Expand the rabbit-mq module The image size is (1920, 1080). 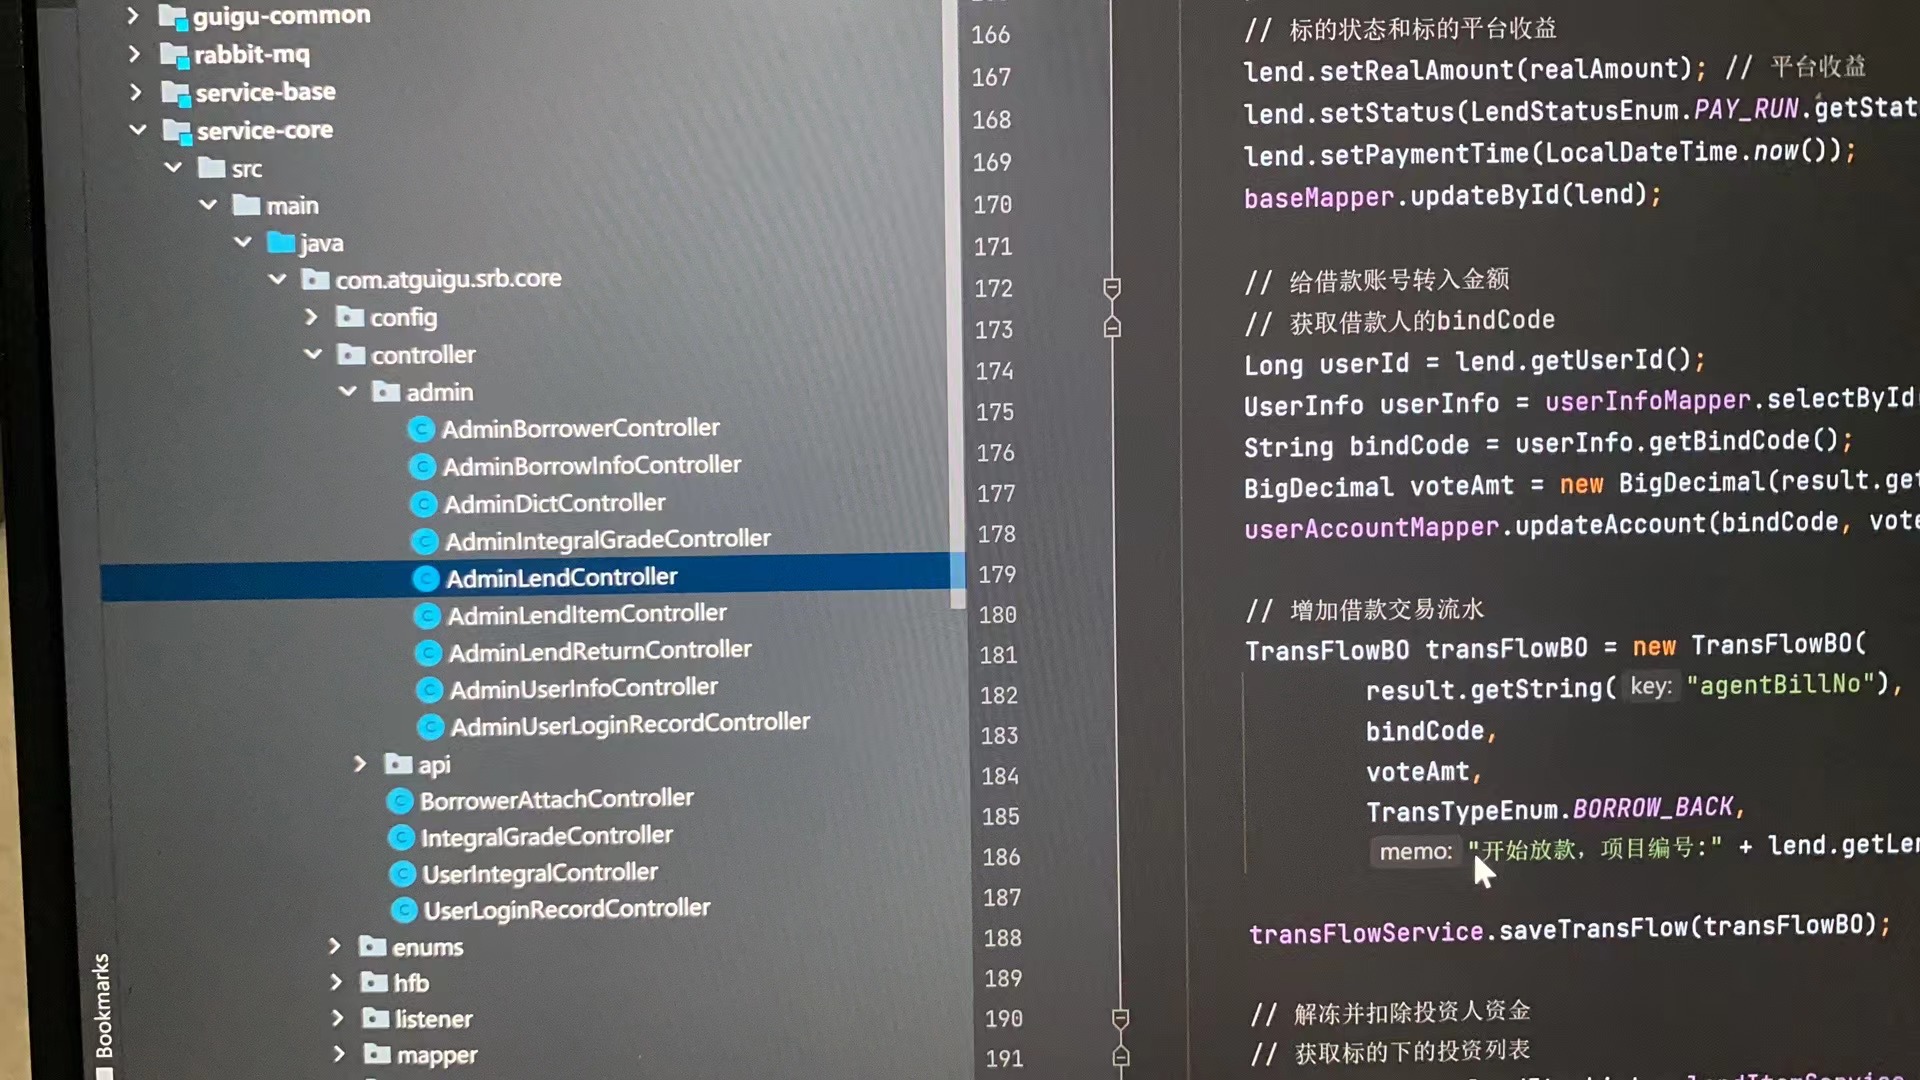[135, 54]
